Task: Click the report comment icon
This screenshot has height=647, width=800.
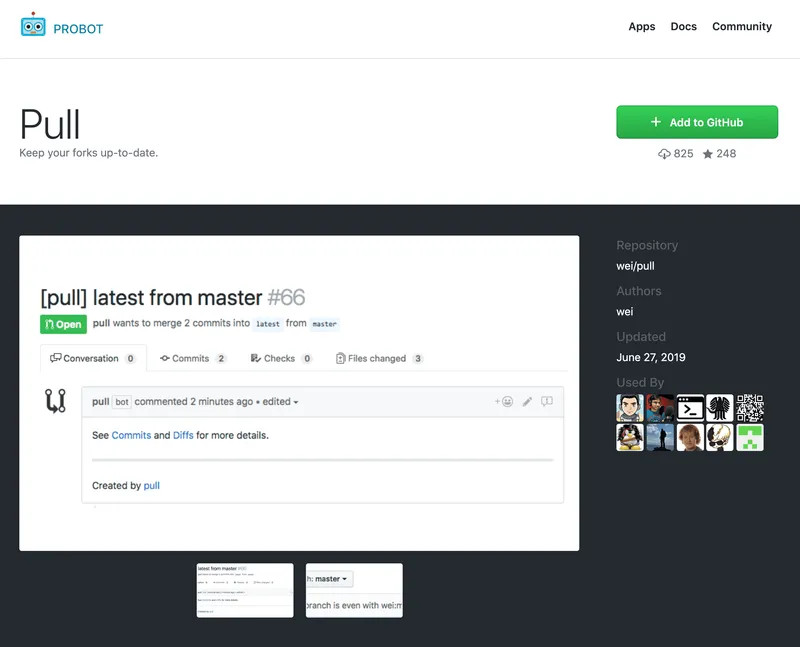Action: coord(546,402)
